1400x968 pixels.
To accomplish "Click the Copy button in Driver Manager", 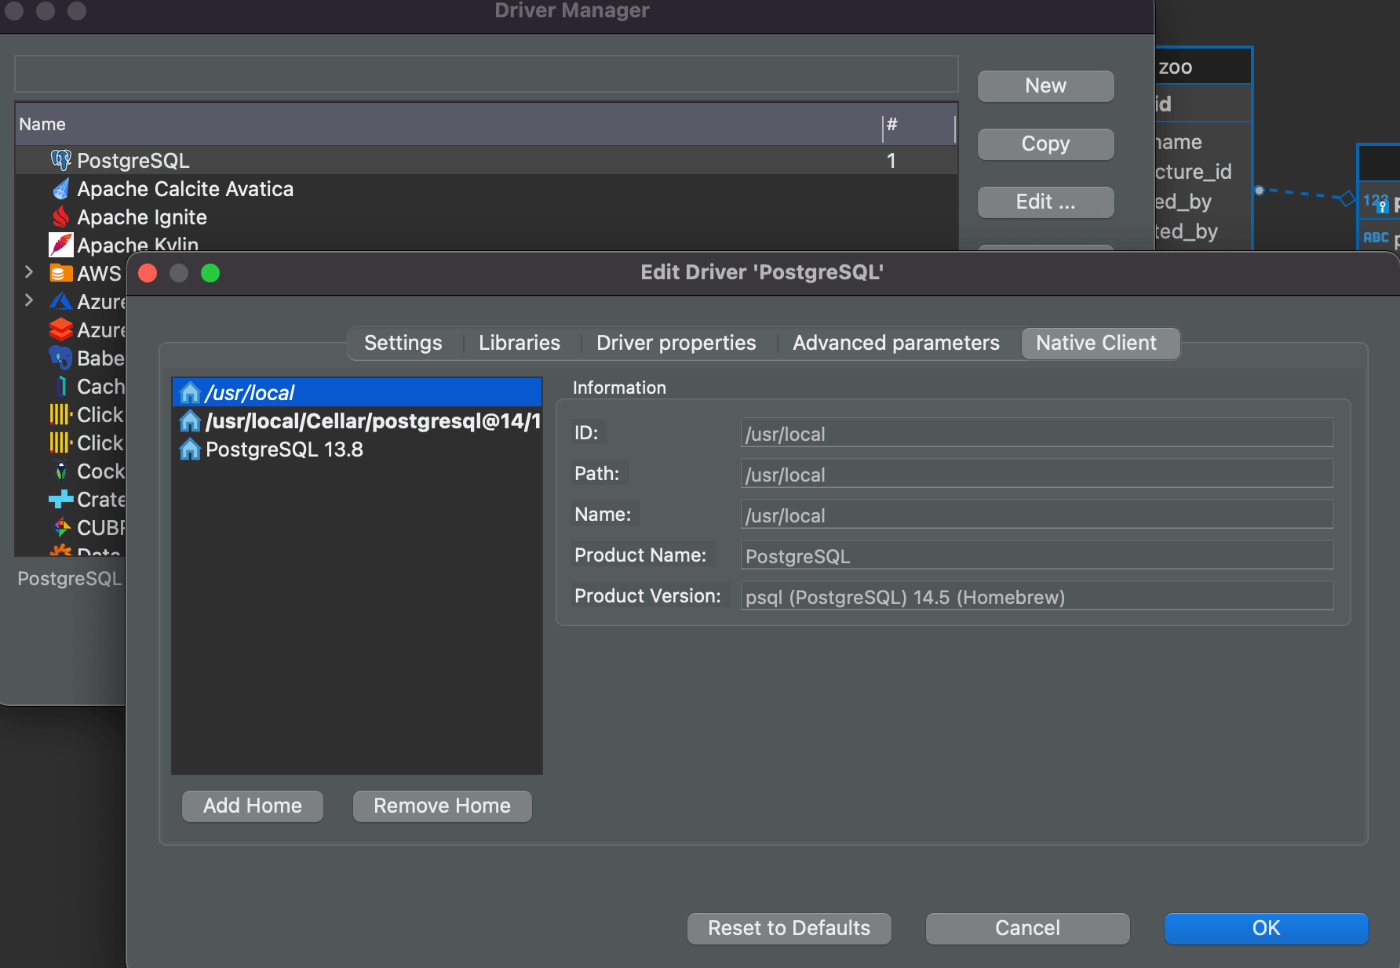I will [x=1046, y=144].
